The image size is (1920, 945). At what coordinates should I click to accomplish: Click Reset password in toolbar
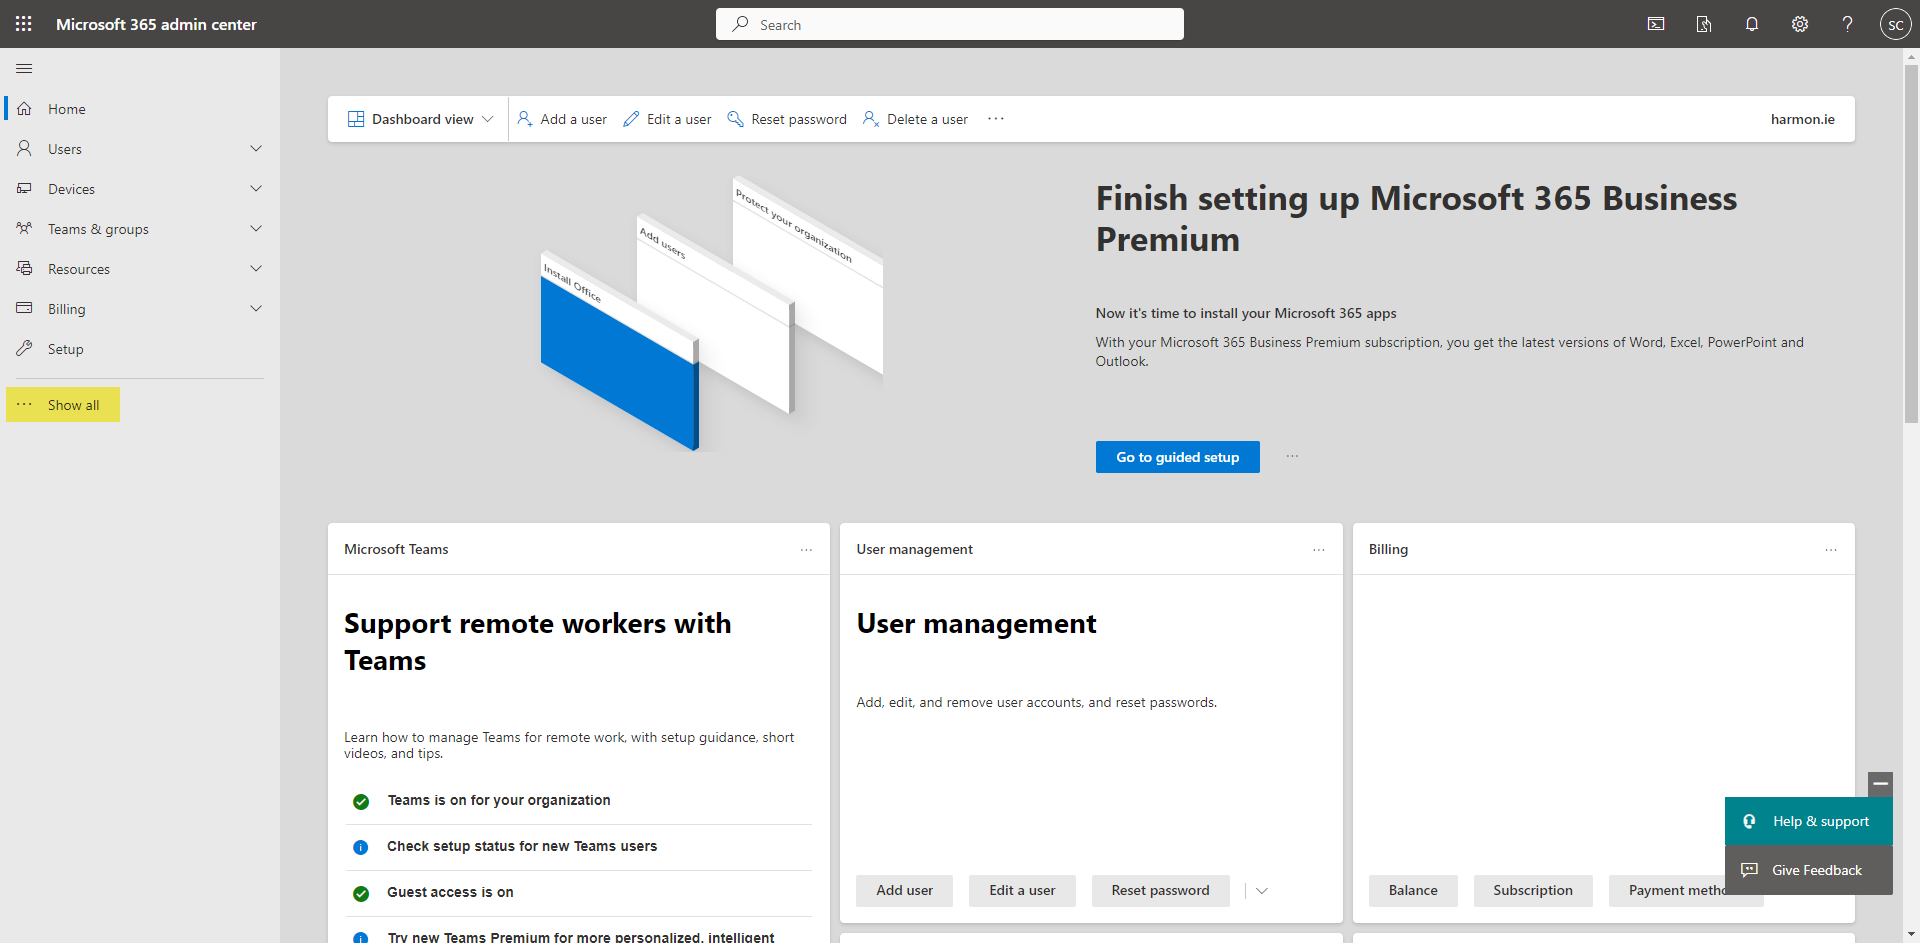pos(787,119)
